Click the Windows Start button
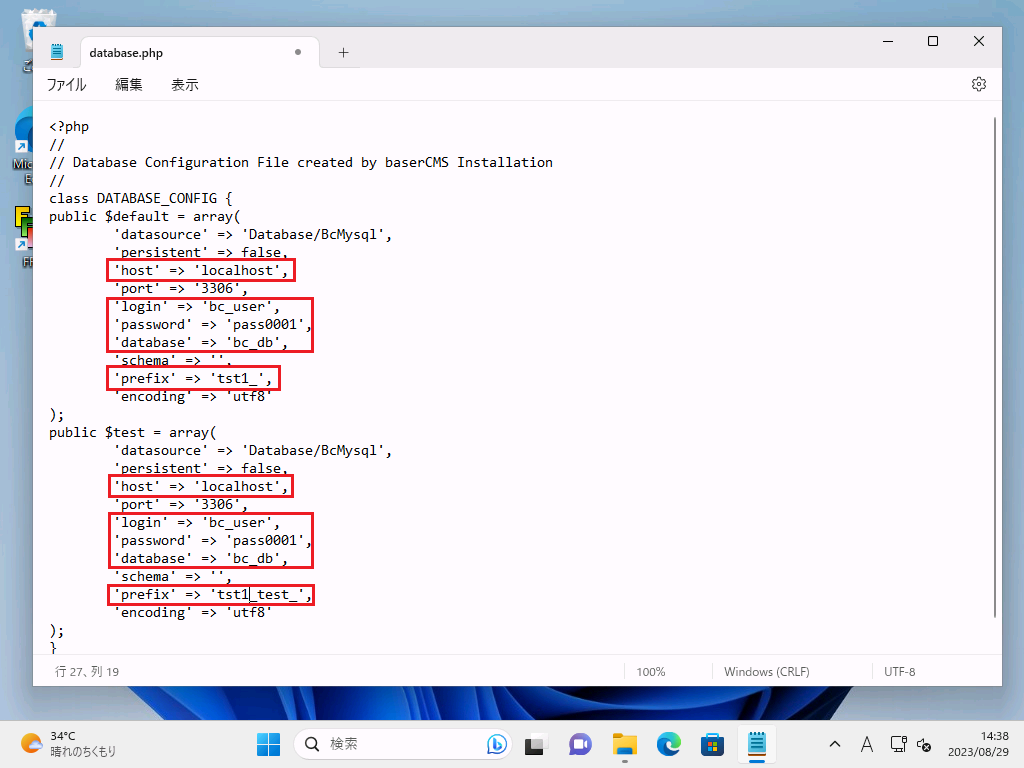The height and width of the screenshot is (768, 1024). (268, 744)
